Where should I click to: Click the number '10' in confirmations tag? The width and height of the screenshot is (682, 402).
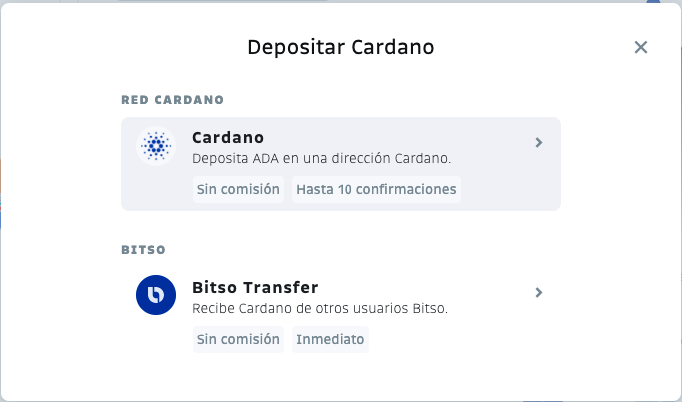(x=344, y=189)
